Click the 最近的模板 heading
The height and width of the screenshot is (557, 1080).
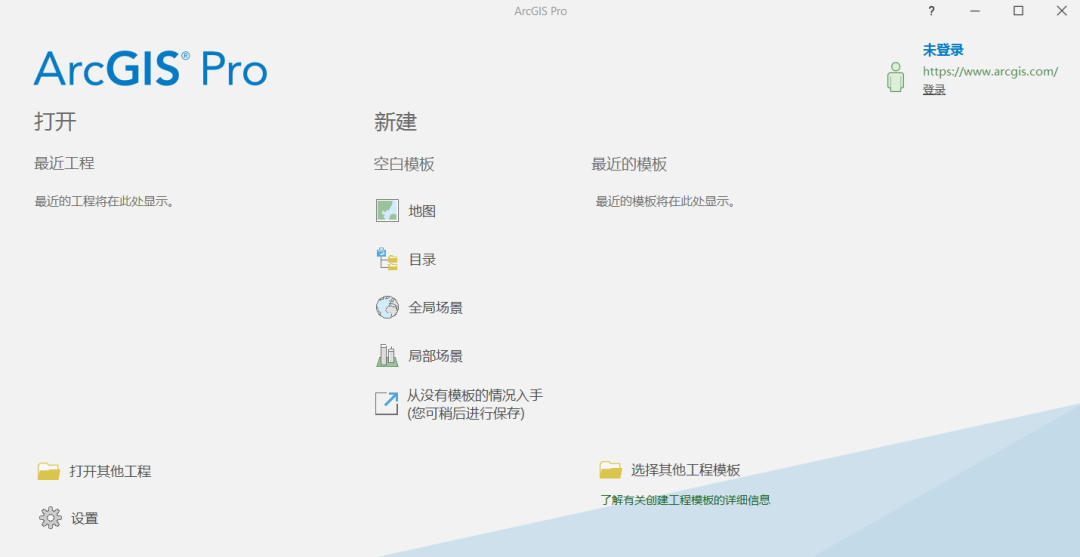629,165
